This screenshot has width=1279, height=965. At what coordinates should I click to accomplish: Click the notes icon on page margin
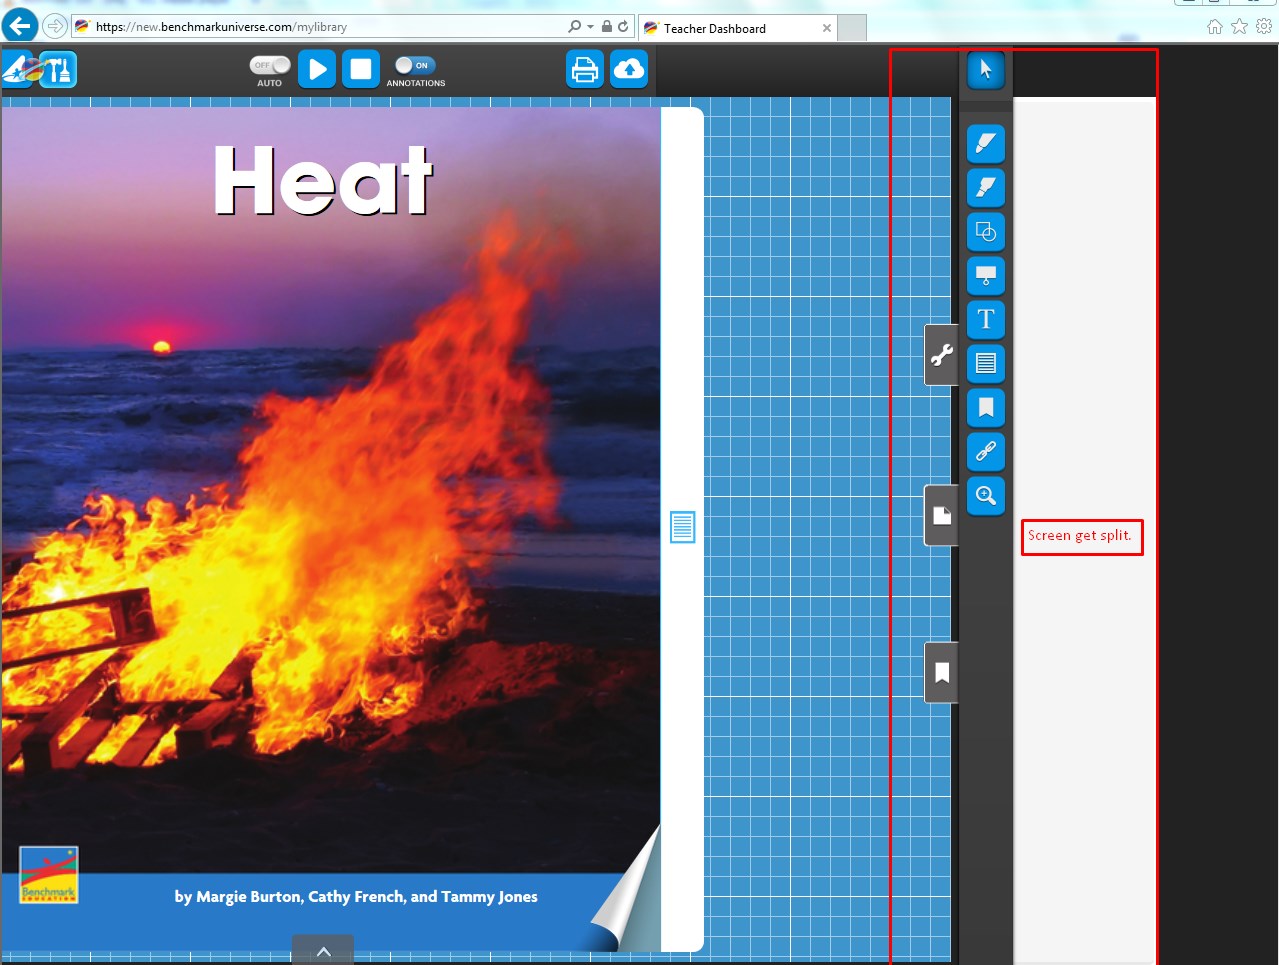[x=682, y=526]
